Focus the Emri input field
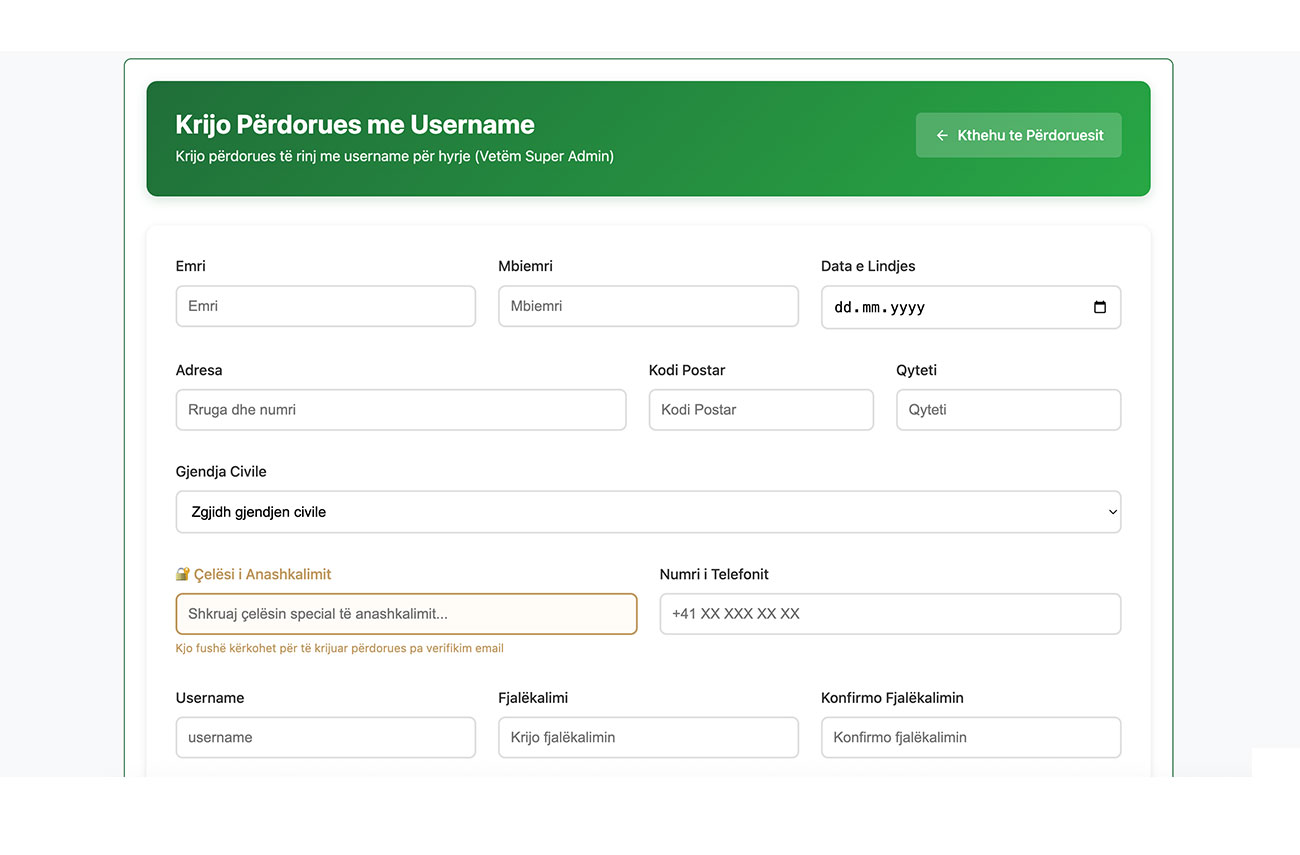The image size is (1300, 855). [x=325, y=306]
